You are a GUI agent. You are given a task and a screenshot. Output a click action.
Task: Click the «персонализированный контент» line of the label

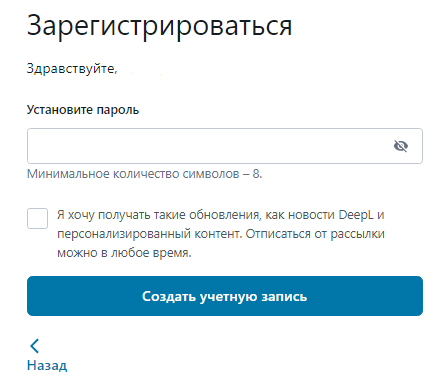[148, 234]
